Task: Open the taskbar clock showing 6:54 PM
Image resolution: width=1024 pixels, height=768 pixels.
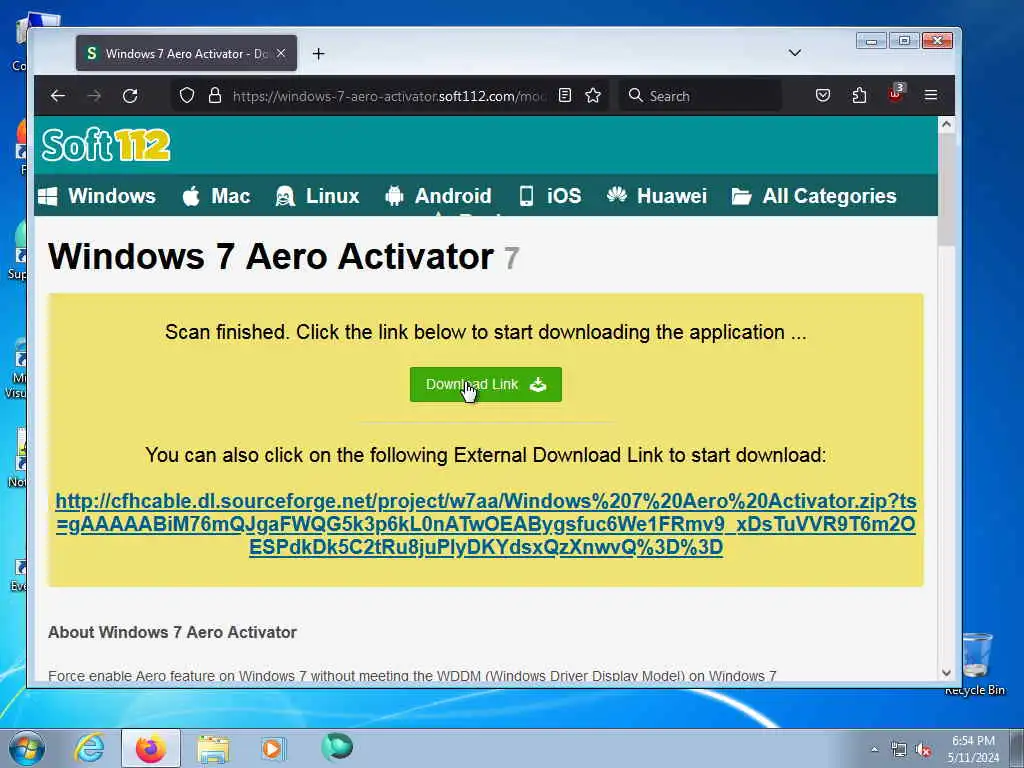Action: 973,748
